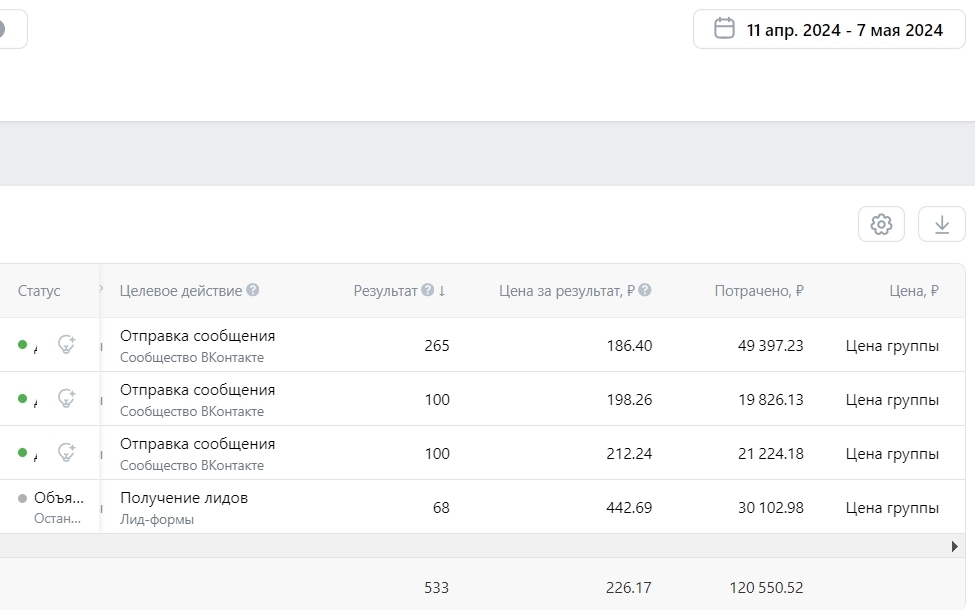Click the download report arrow icon
Screen dimensions: 975x610
[x=941, y=224]
